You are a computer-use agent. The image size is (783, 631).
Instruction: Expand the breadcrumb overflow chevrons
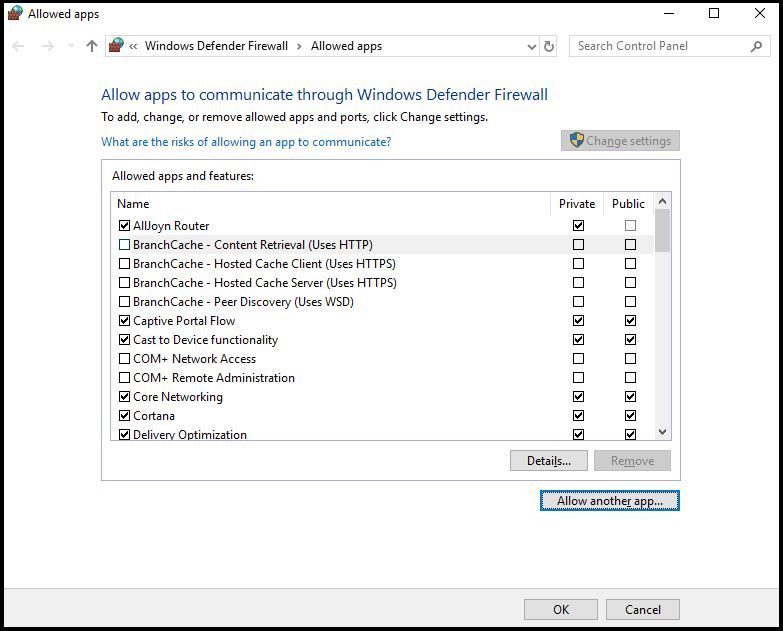pyautogui.click(x=133, y=46)
